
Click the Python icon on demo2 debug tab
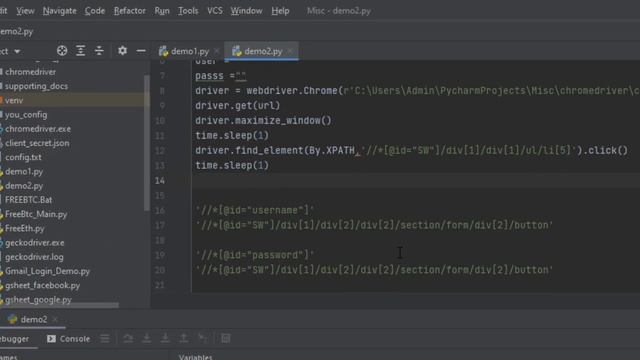pyautogui.click(x=12, y=319)
